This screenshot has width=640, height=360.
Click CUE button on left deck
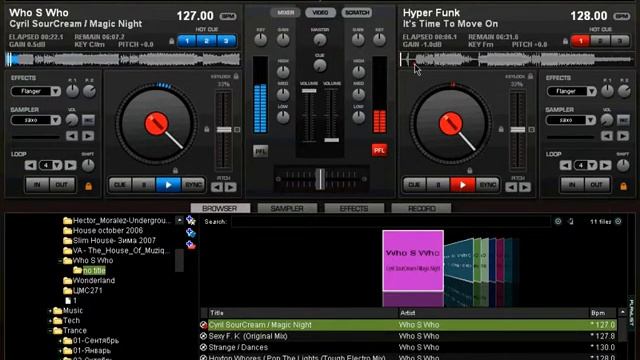pyautogui.click(x=120, y=185)
